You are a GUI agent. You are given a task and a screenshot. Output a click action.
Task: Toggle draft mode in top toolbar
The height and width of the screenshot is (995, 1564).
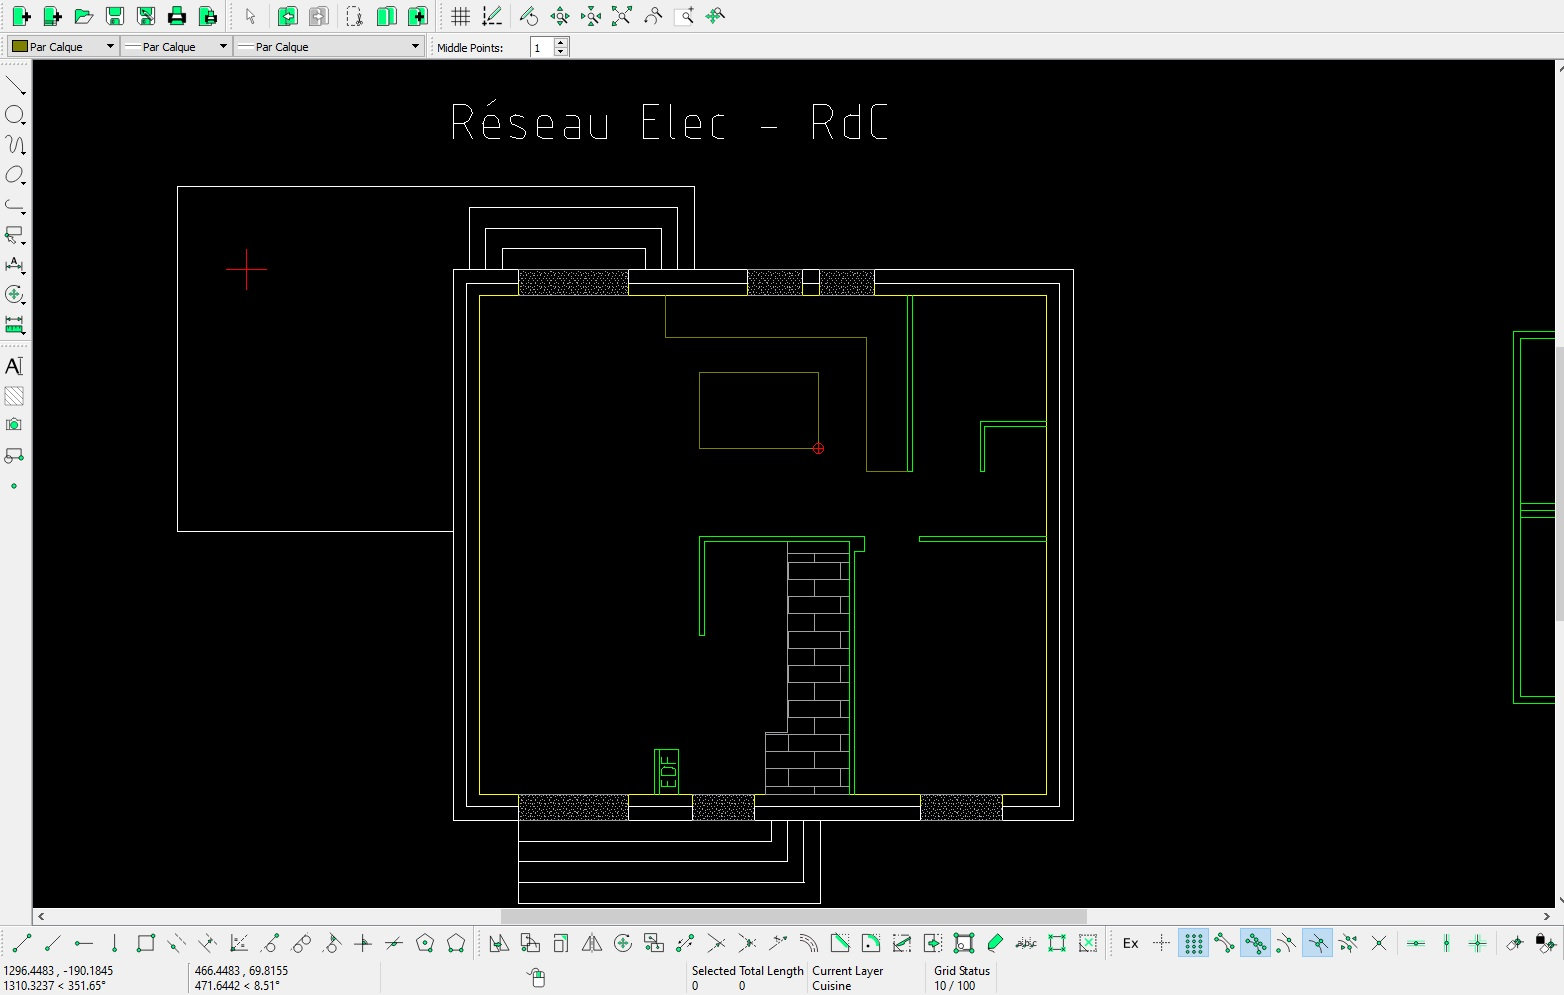491,16
